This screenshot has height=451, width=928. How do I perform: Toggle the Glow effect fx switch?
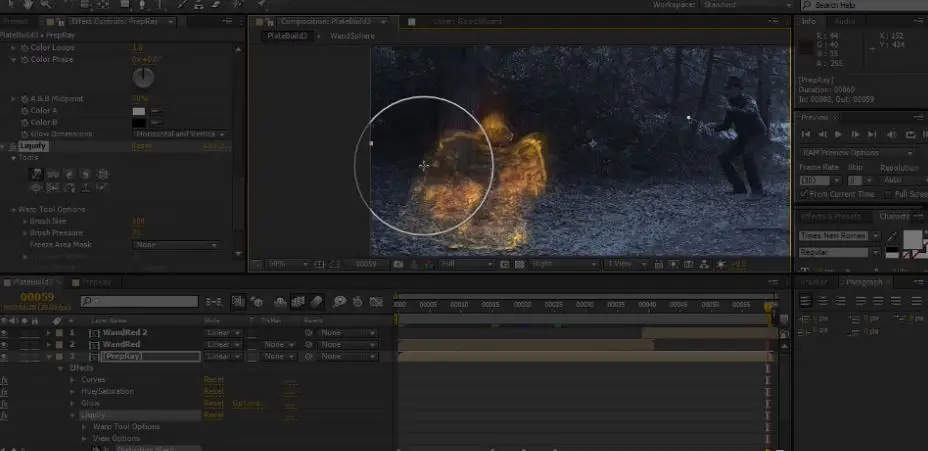point(4,404)
